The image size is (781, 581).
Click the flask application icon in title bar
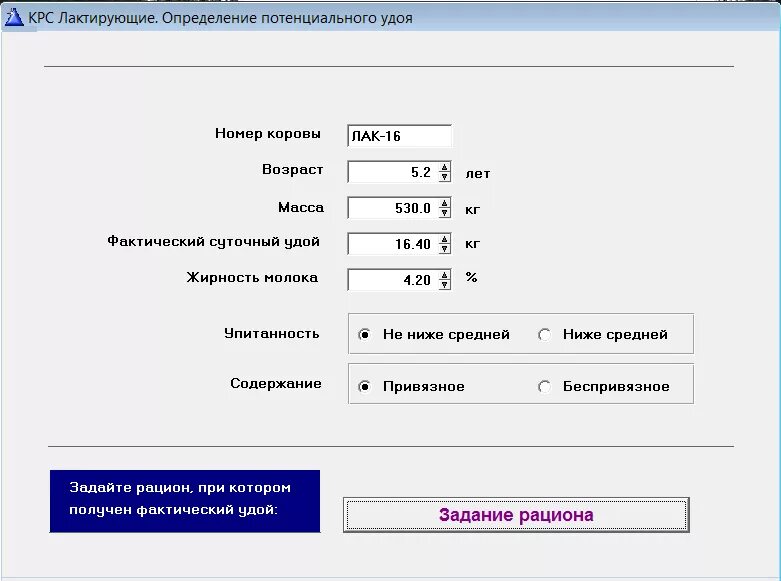[13, 17]
